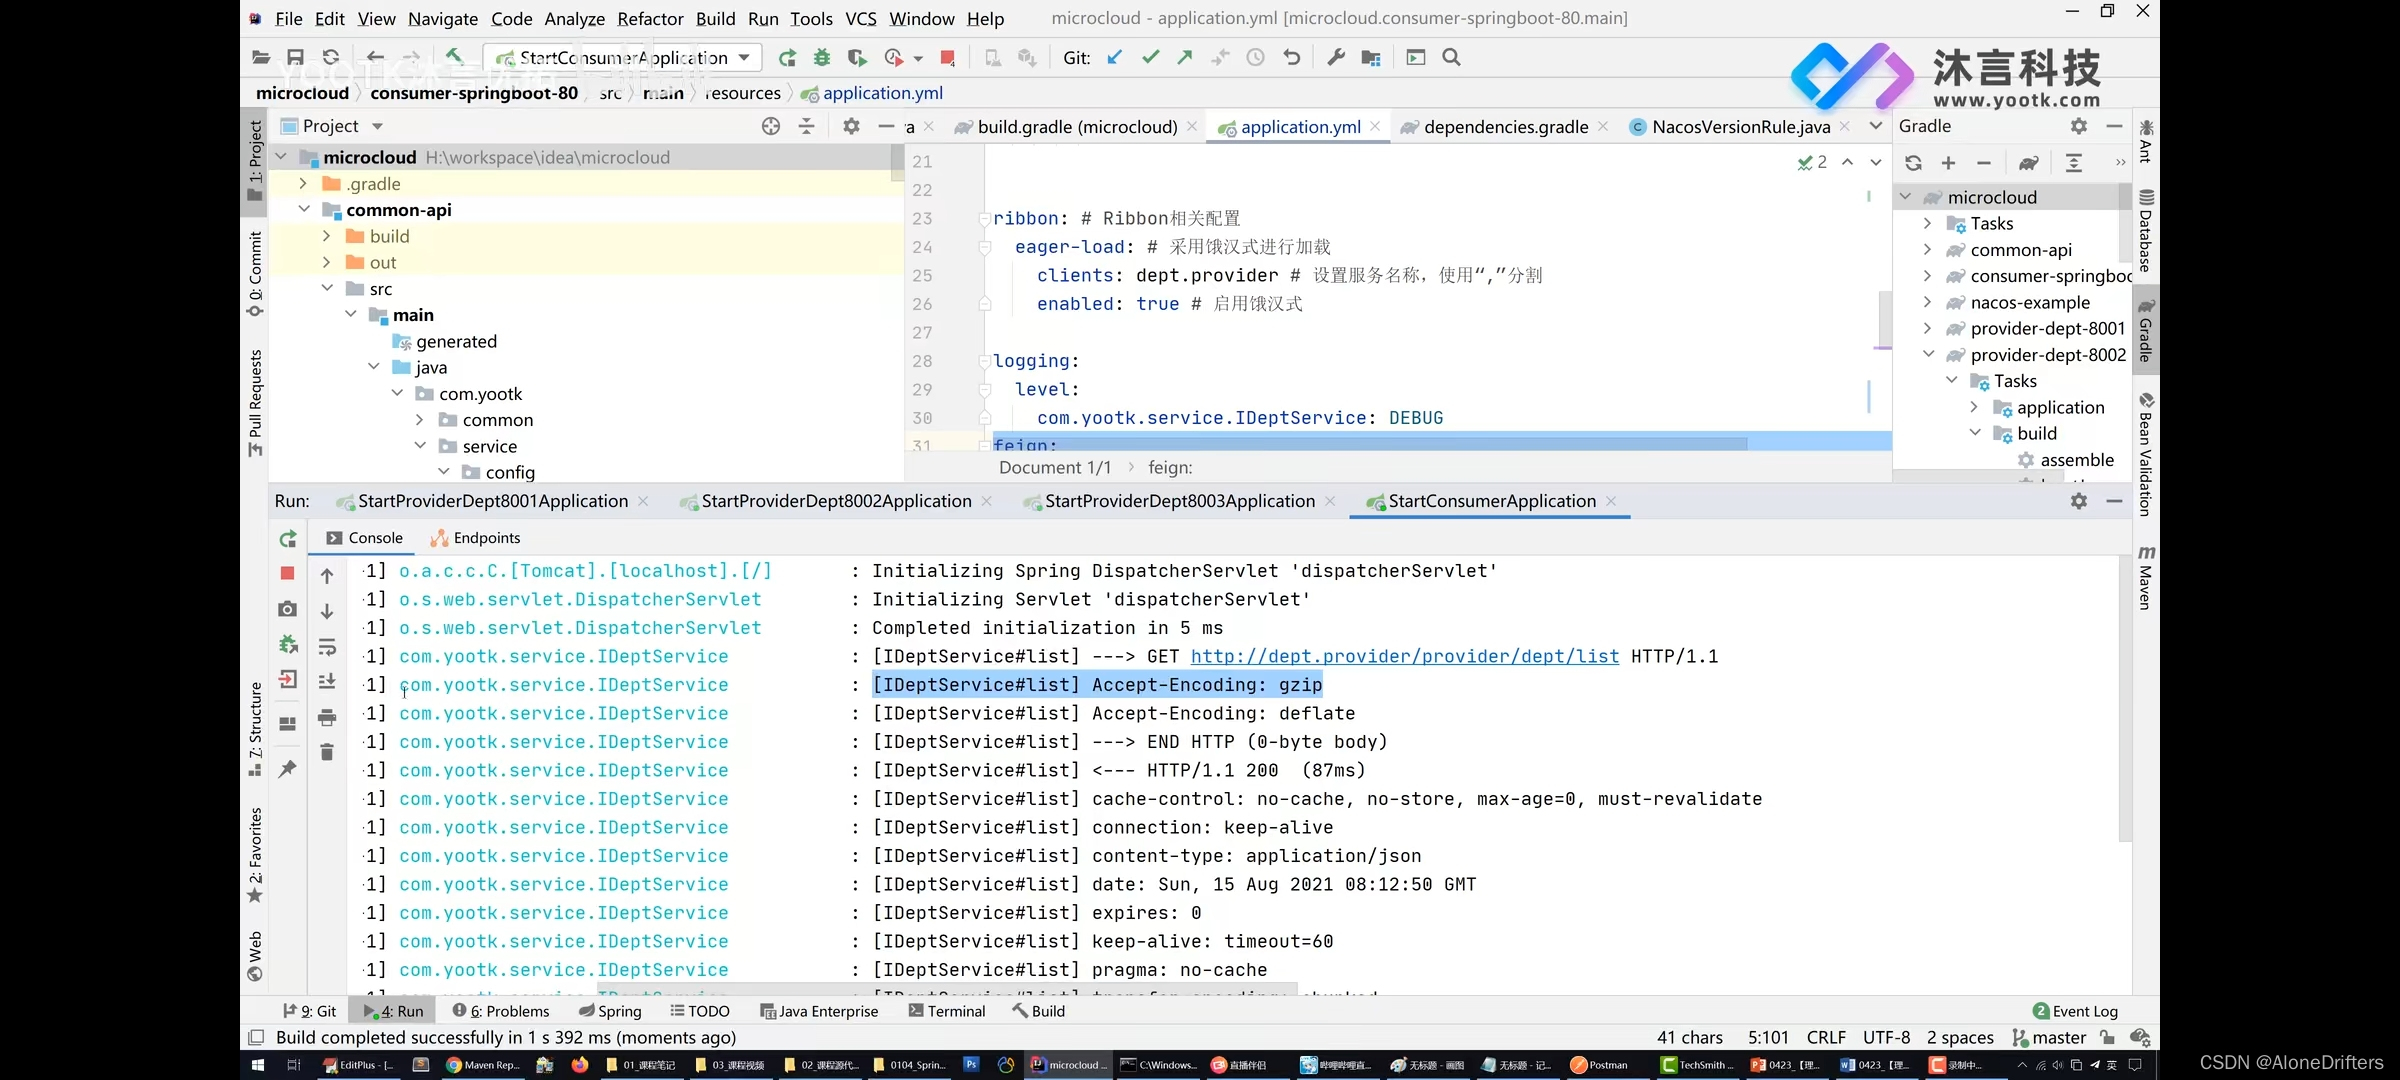
Task: Toggle scroll to end of console
Action: 327,681
